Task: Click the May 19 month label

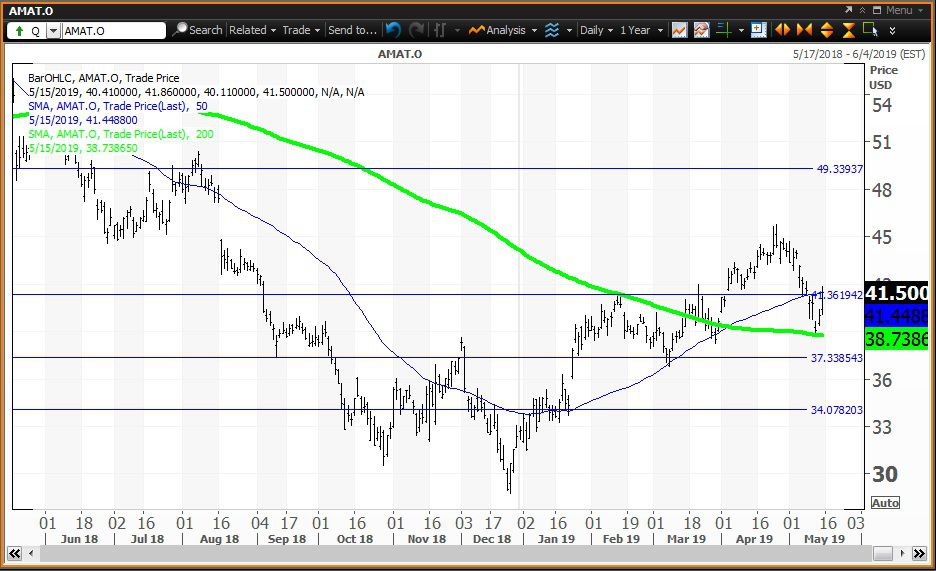Action: [824, 539]
